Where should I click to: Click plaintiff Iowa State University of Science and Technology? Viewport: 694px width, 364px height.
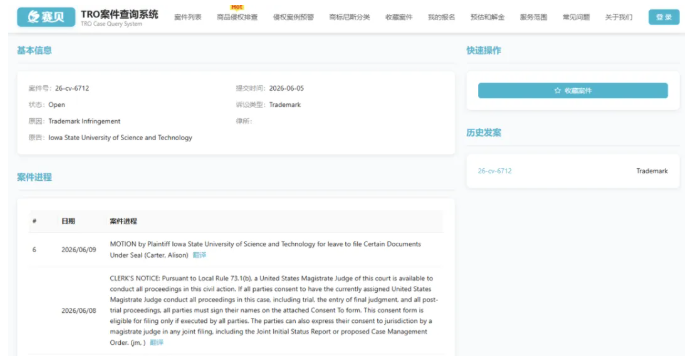point(120,138)
